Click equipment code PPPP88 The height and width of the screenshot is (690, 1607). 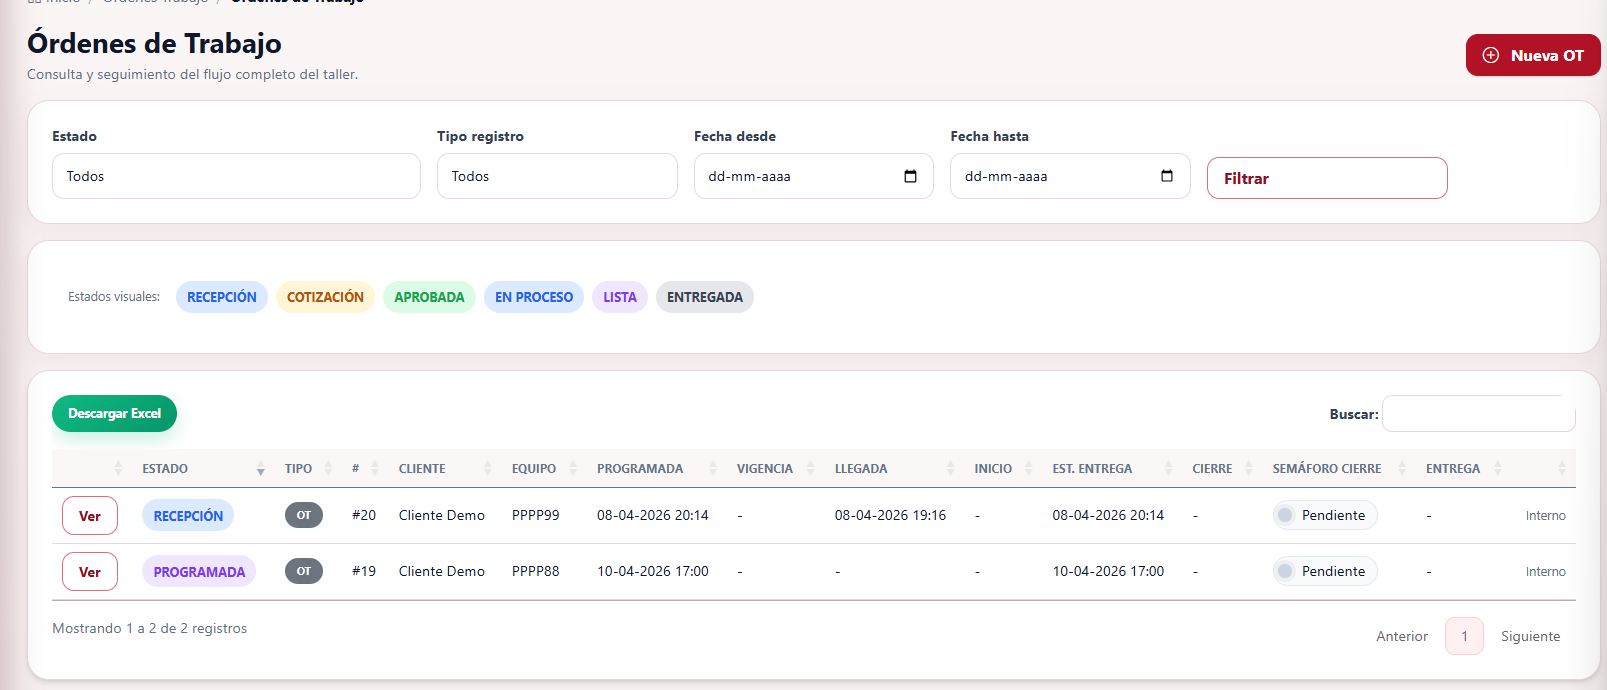point(536,571)
